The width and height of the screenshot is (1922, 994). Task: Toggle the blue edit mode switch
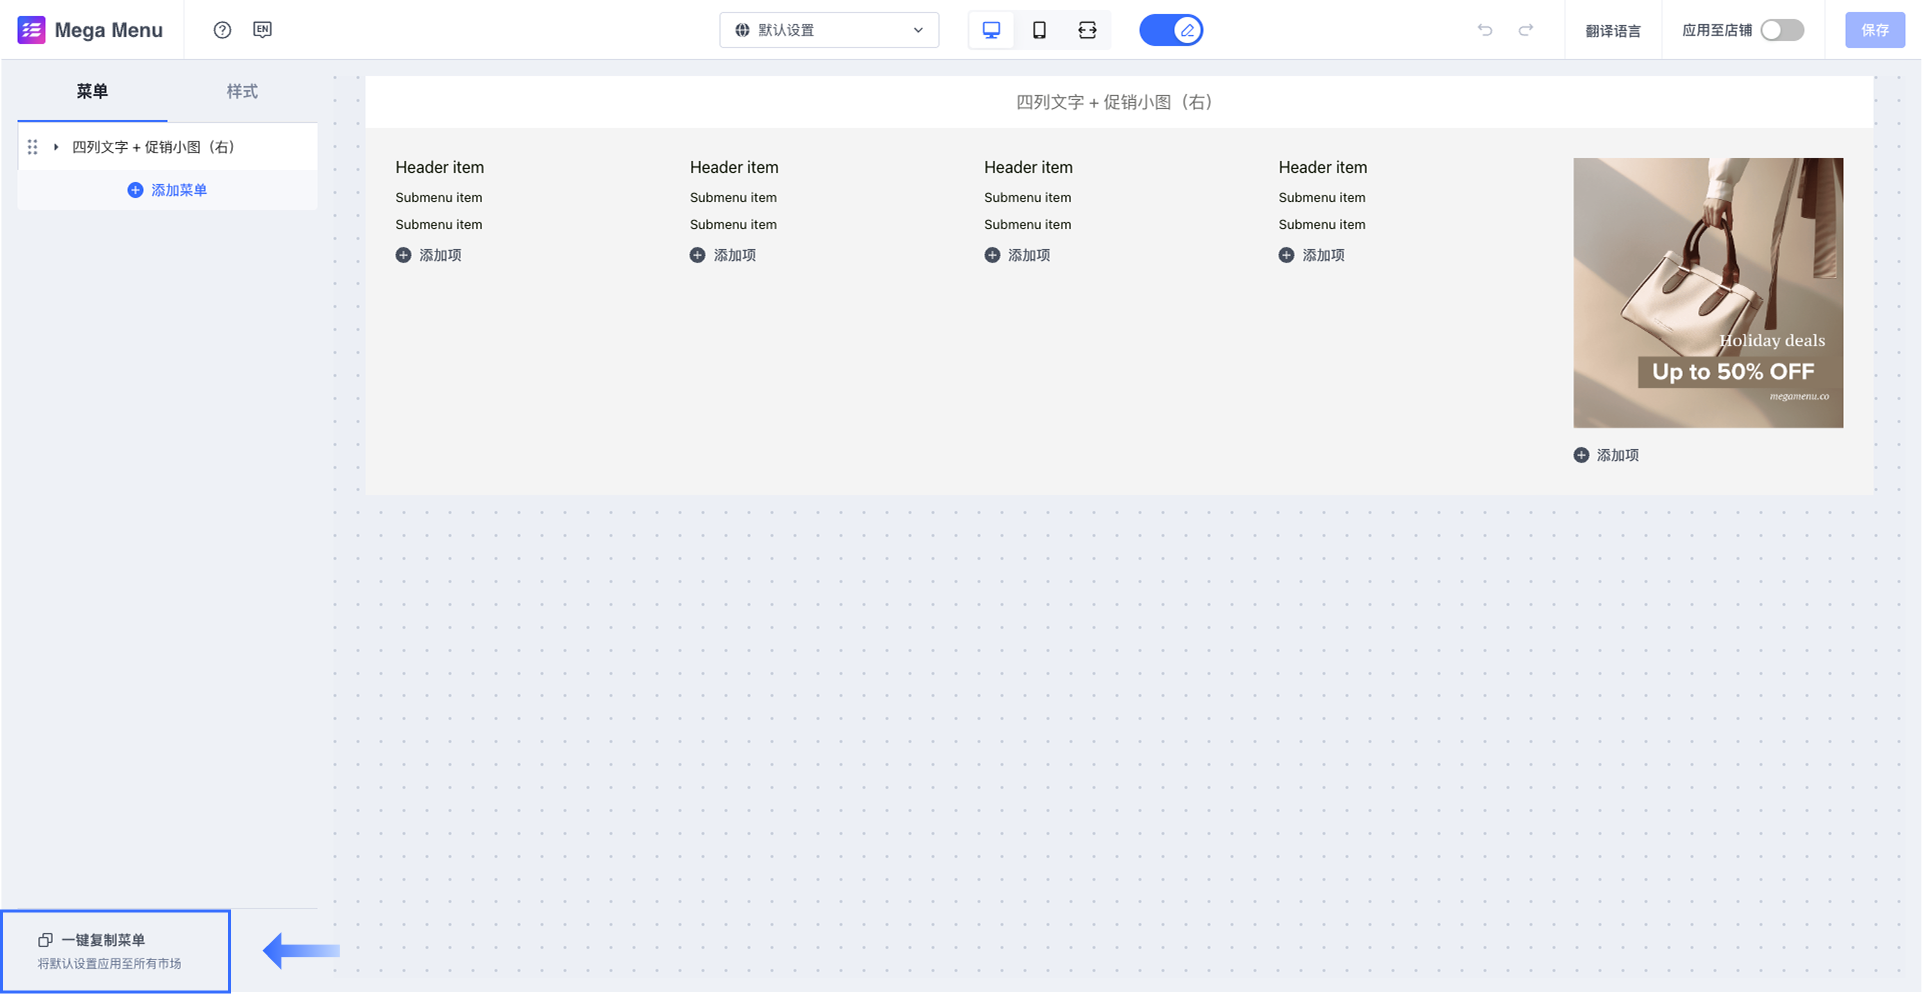pyautogui.click(x=1171, y=30)
